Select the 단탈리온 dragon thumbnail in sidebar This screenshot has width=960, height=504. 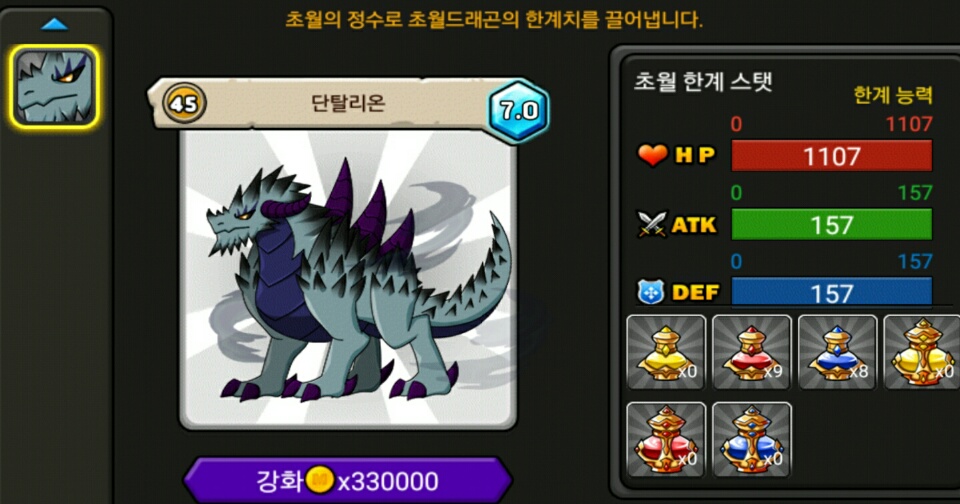coord(54,86)
